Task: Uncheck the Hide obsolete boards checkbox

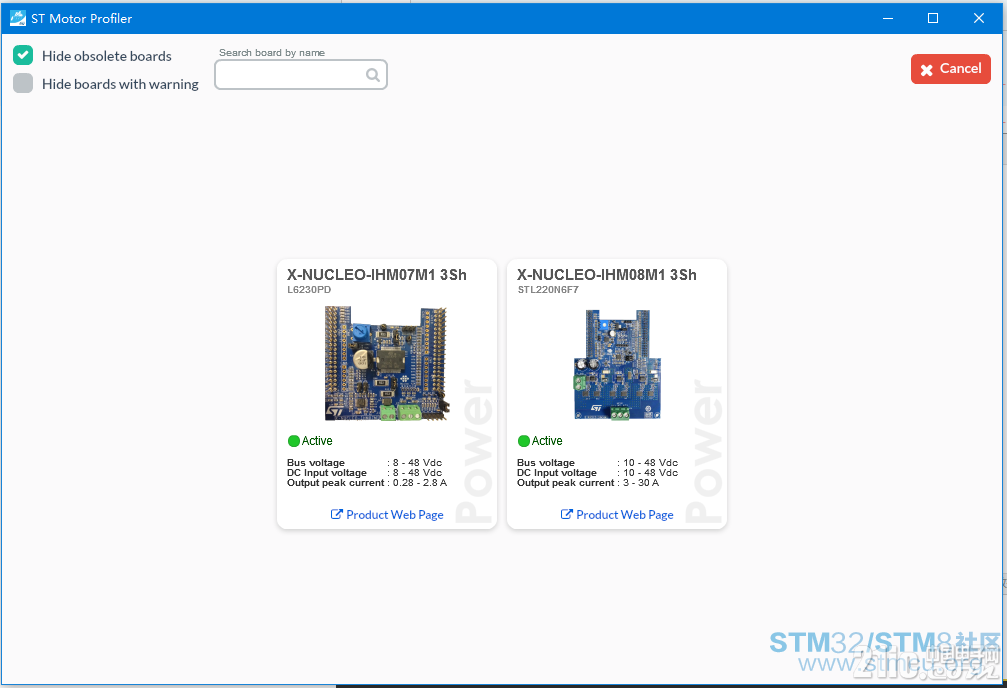Action: [x=23, y=55]
